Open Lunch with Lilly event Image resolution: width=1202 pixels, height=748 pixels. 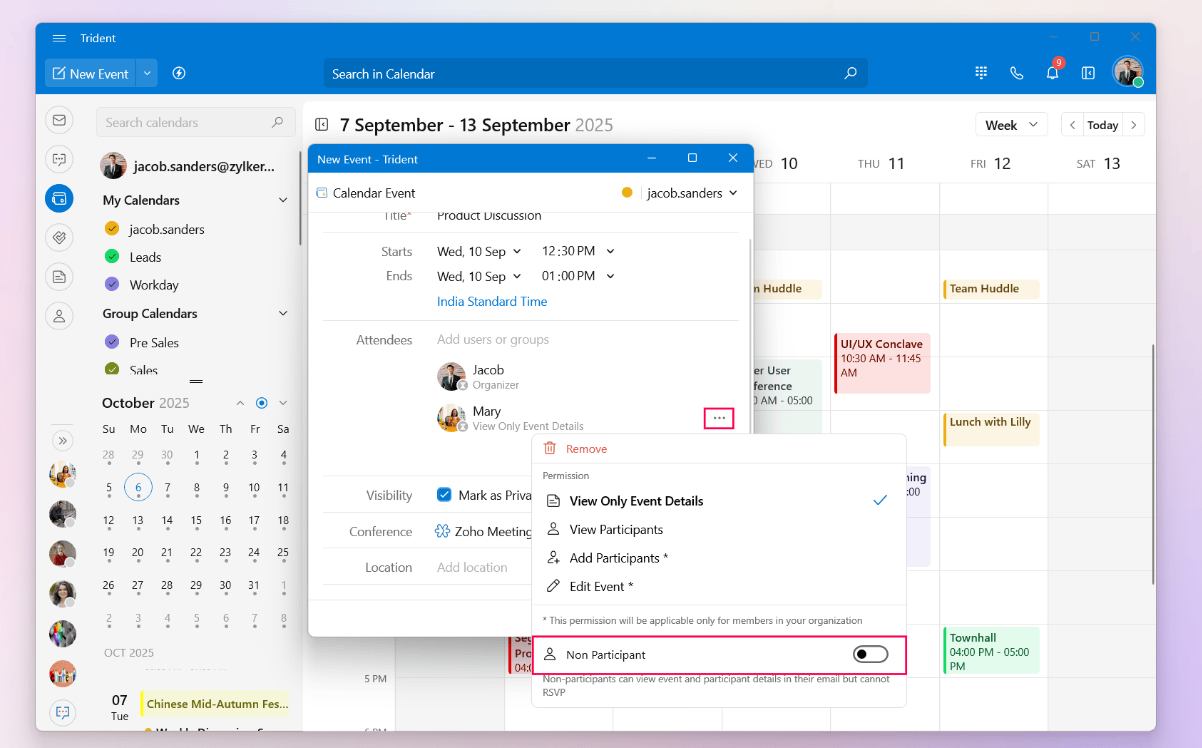click(x=991, y=429)
